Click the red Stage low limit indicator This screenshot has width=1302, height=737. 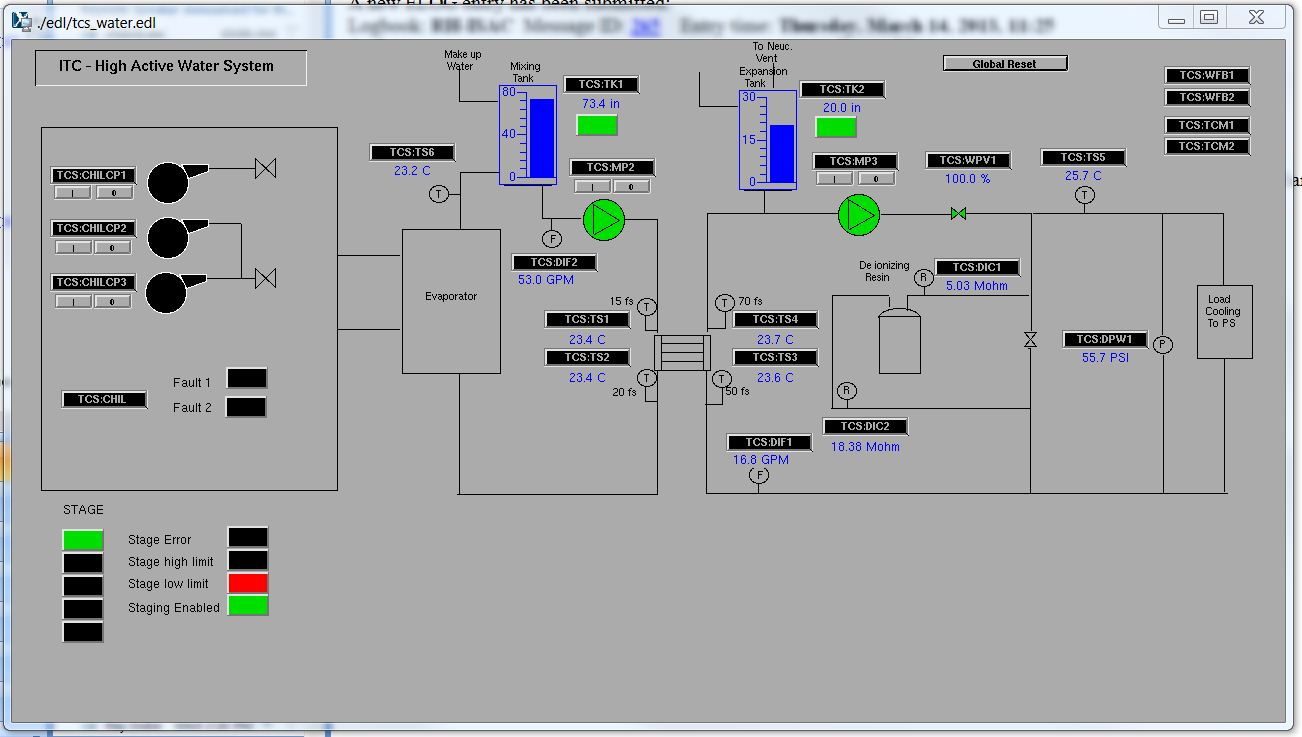click(x=248, y=584)
